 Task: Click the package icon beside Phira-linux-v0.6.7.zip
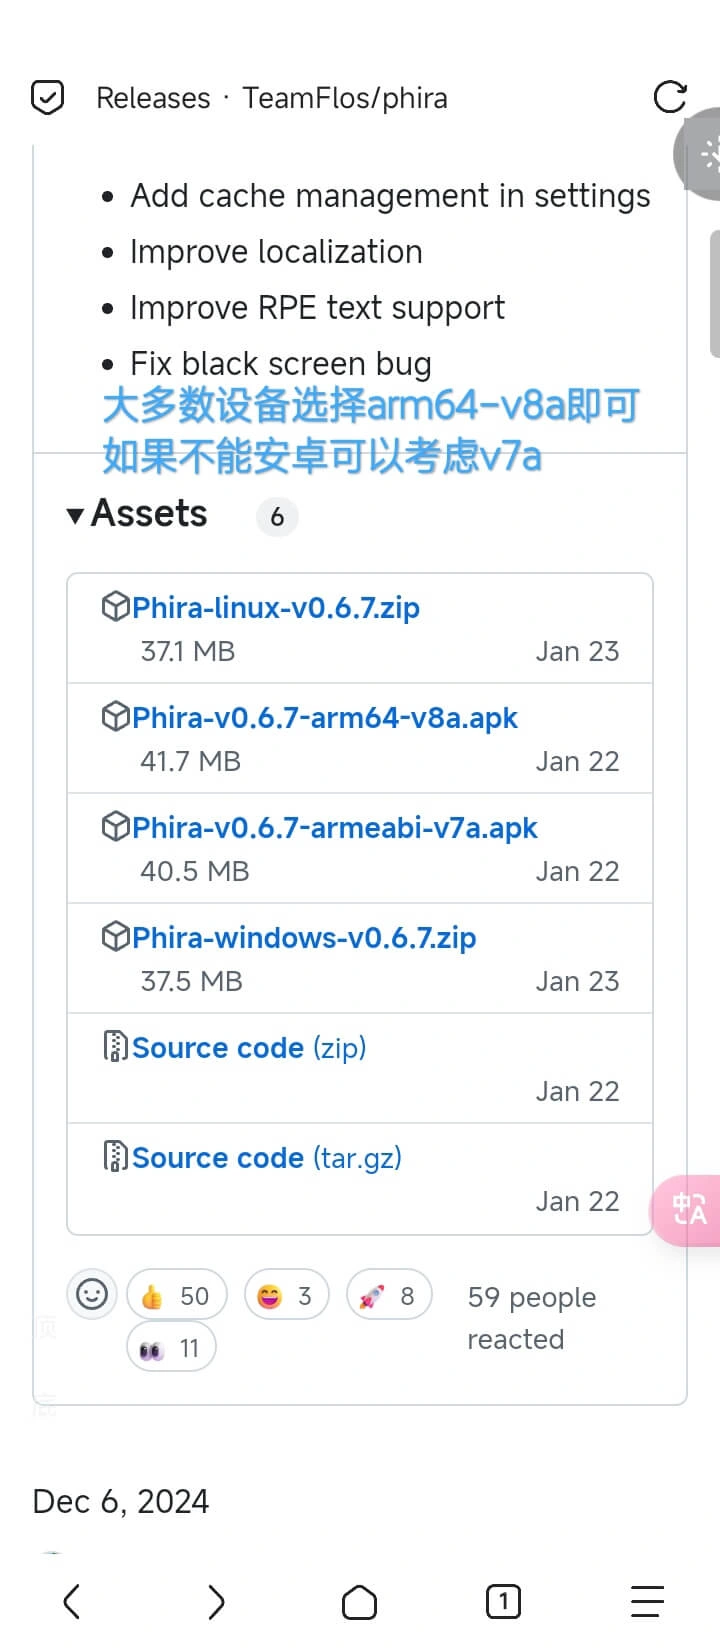tap(117, 606)
